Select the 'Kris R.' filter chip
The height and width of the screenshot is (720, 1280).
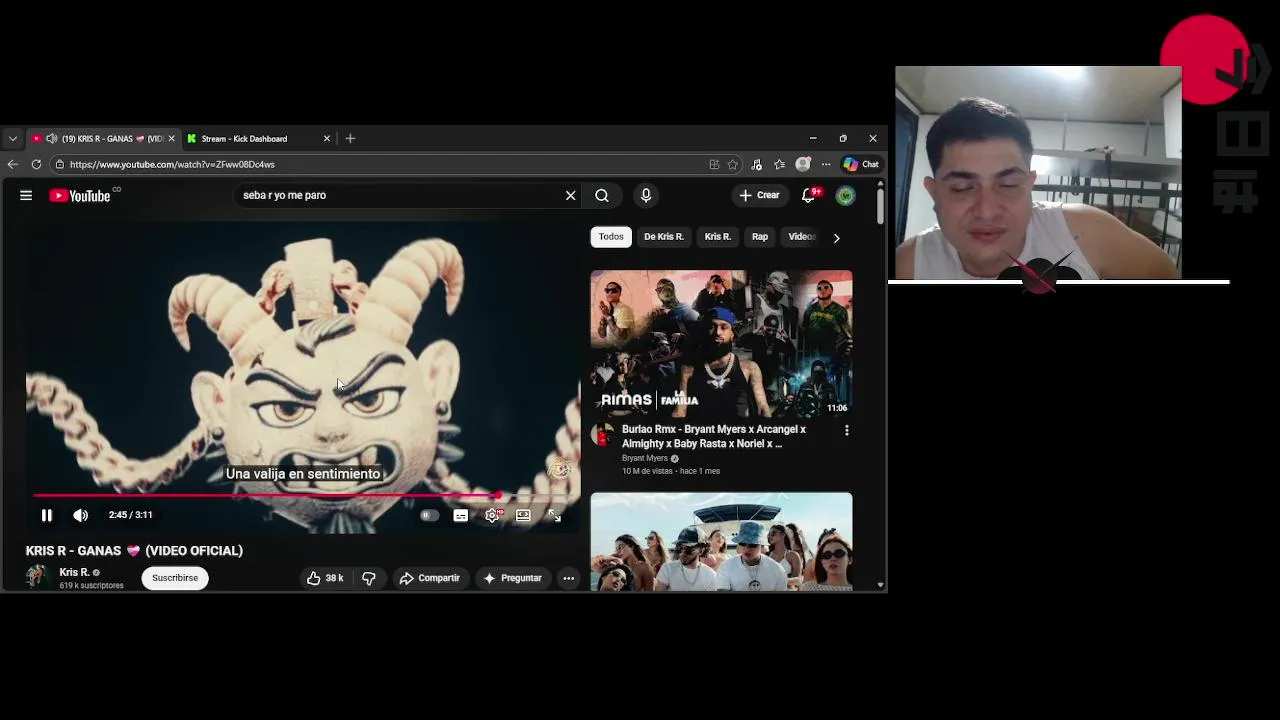point(718,237)
